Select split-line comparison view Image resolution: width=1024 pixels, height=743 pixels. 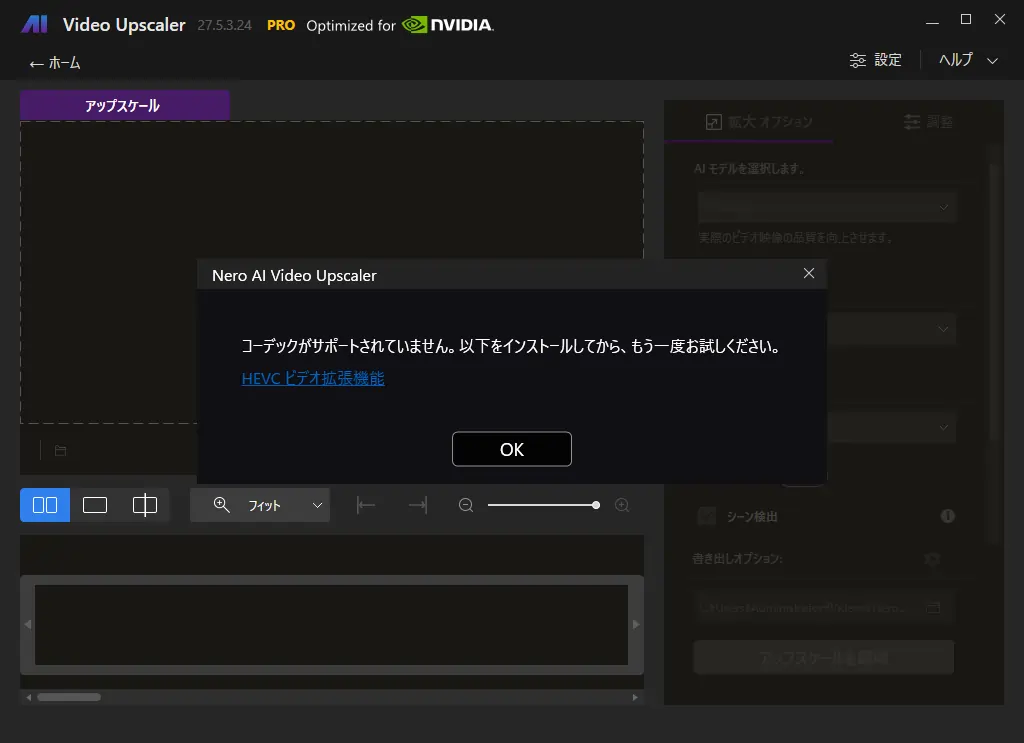[x=145, y=505]
